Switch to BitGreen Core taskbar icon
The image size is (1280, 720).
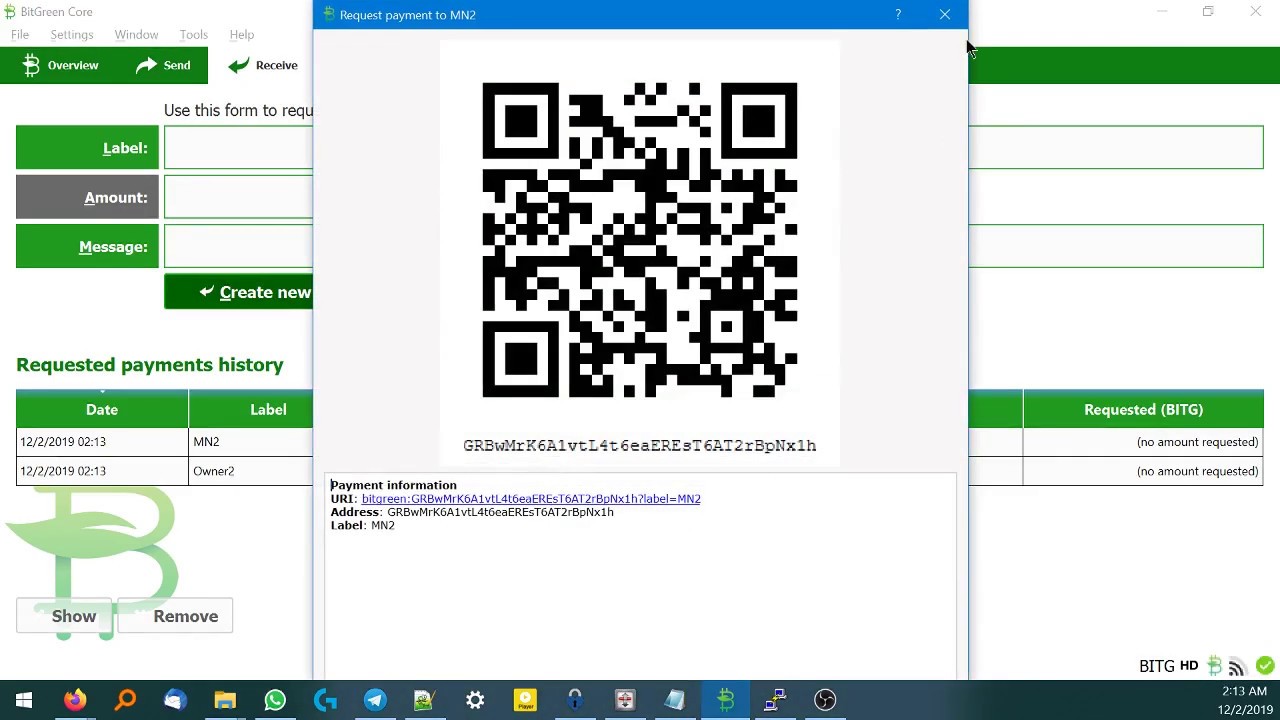click(x=725, y=700)
